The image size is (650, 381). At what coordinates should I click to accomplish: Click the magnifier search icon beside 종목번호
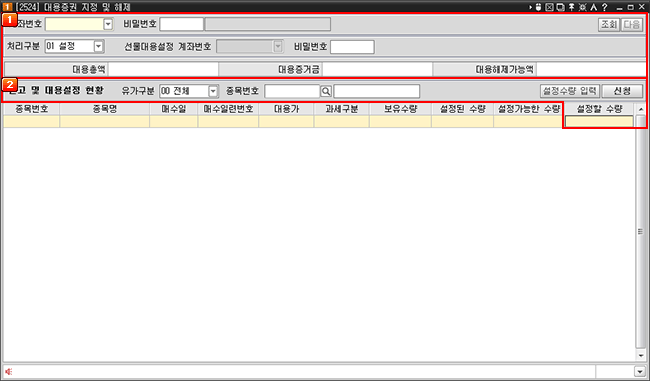pyautogui.click(x=326, y=91)
